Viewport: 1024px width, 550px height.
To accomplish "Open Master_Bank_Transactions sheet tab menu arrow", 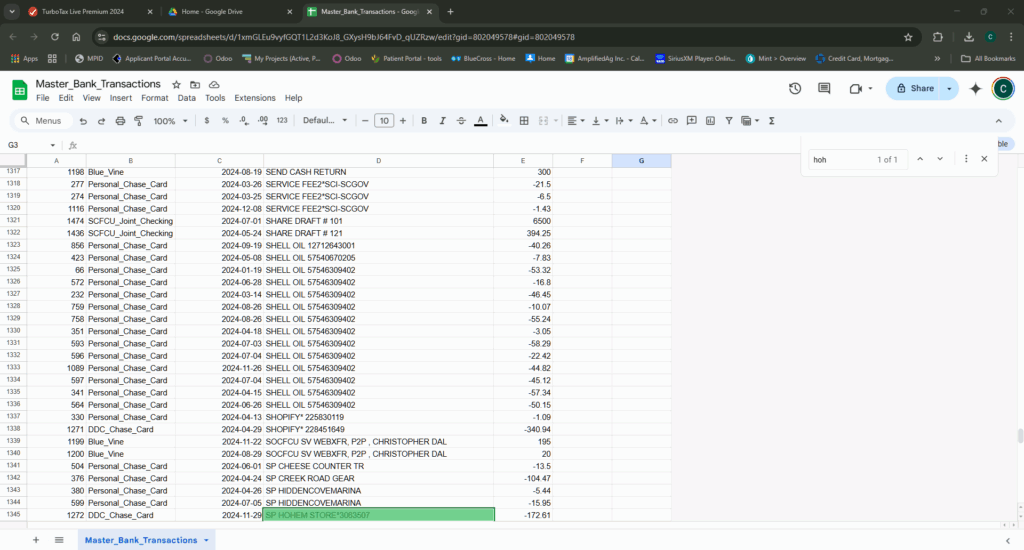I will (206, 540).
